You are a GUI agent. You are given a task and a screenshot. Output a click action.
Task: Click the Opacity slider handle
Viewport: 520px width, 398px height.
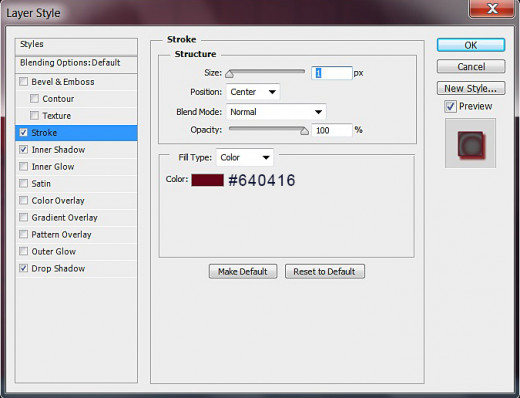[304, 131]
